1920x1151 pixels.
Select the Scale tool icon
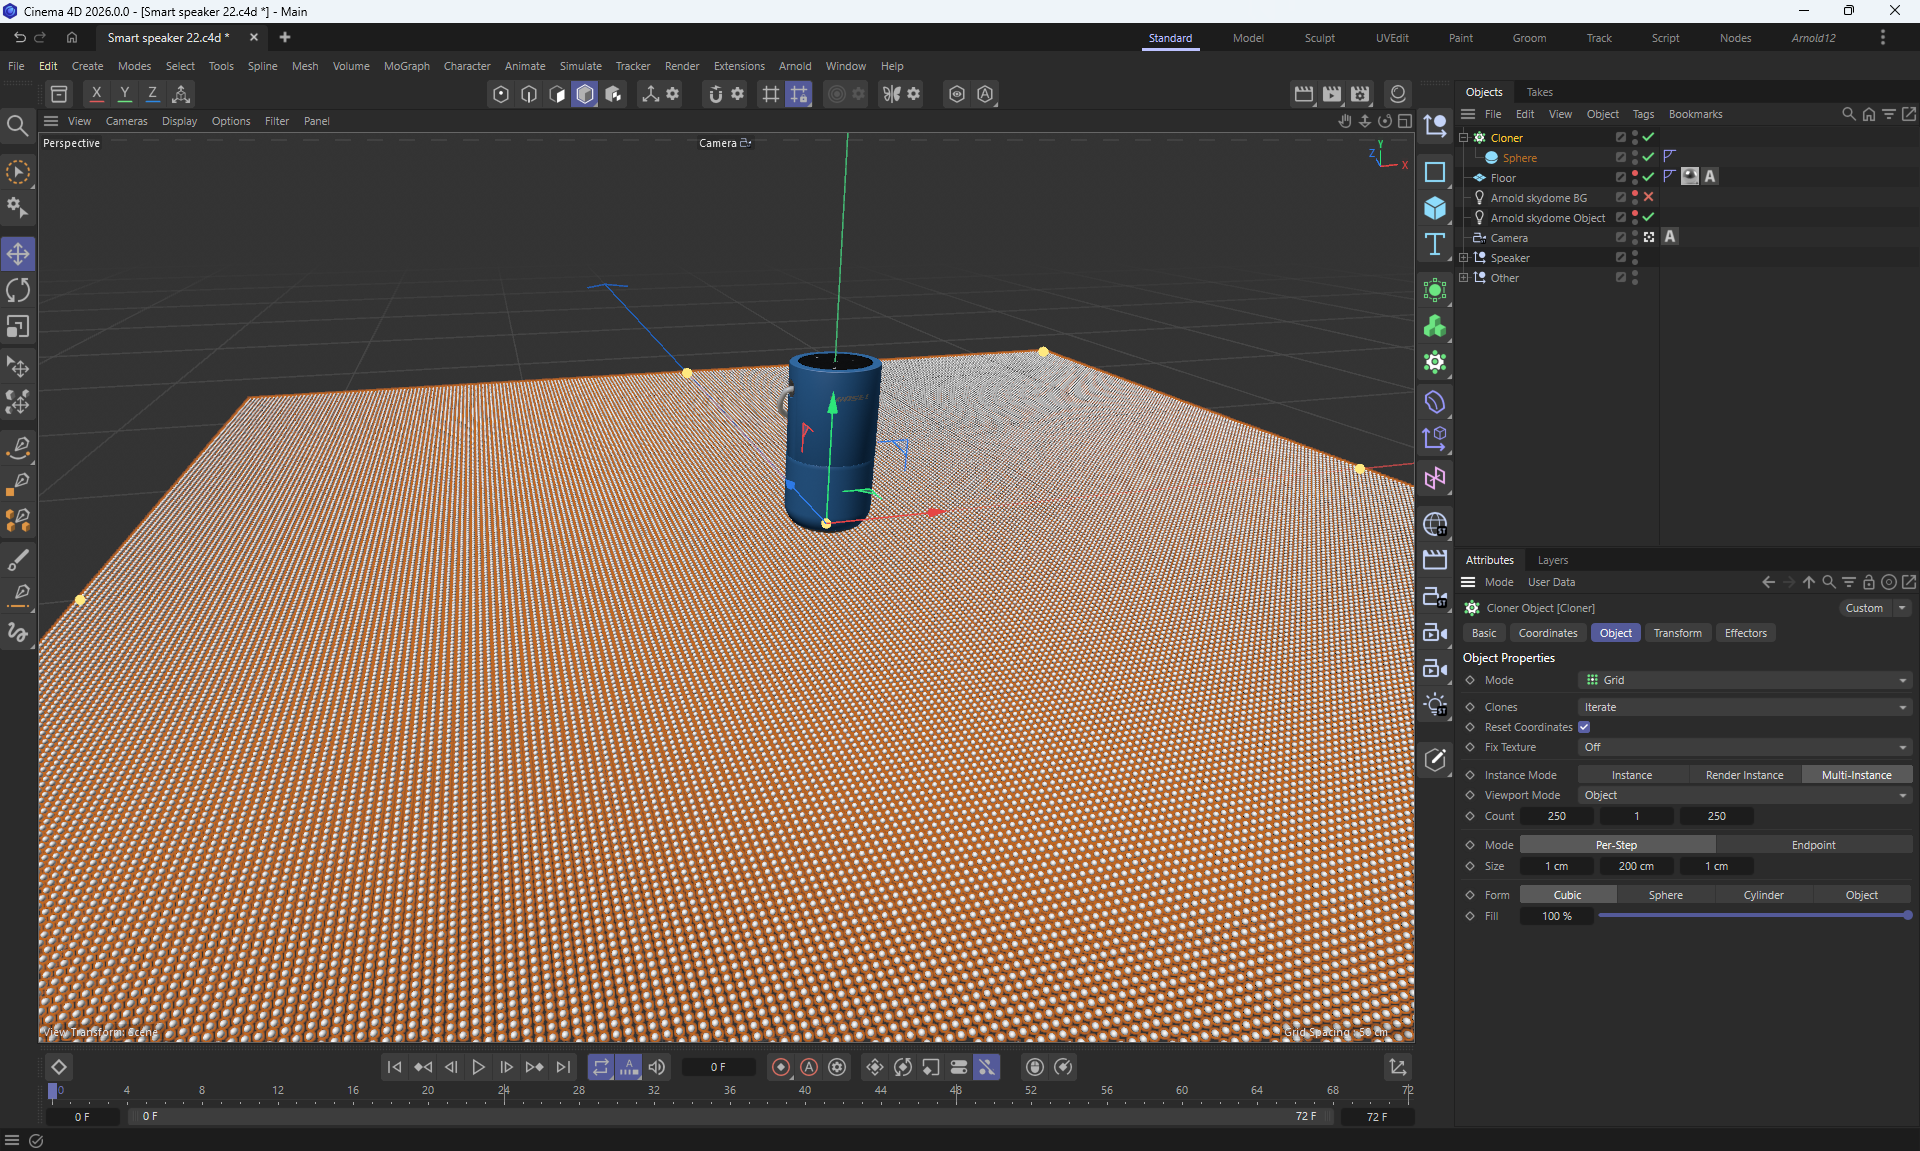(18, 327)
